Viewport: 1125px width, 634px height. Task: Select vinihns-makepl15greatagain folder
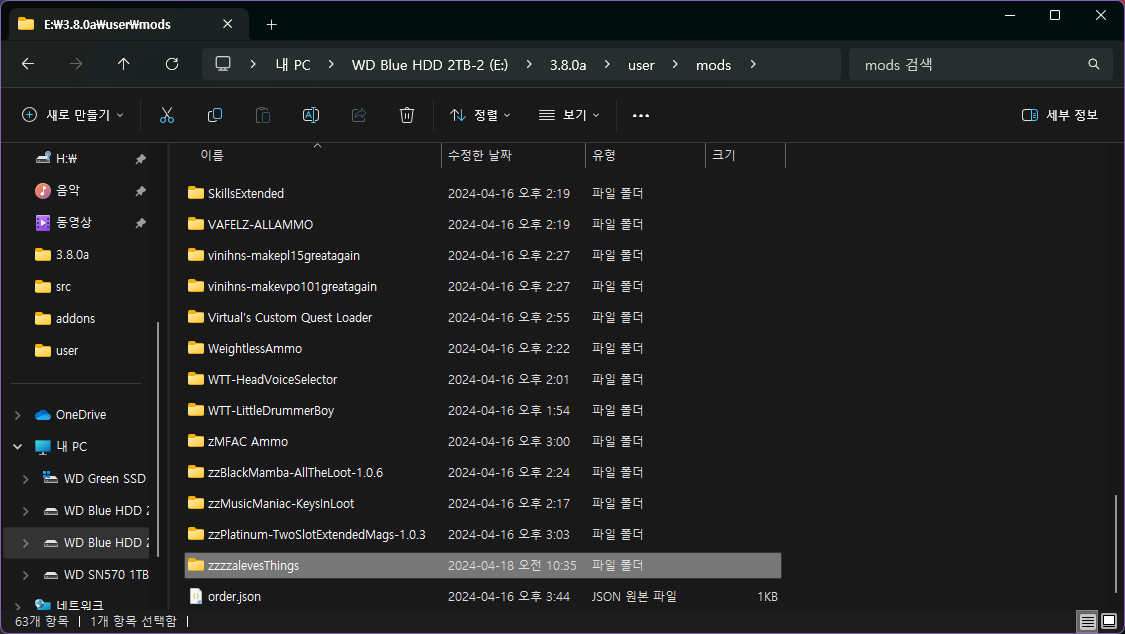(283, 255)
